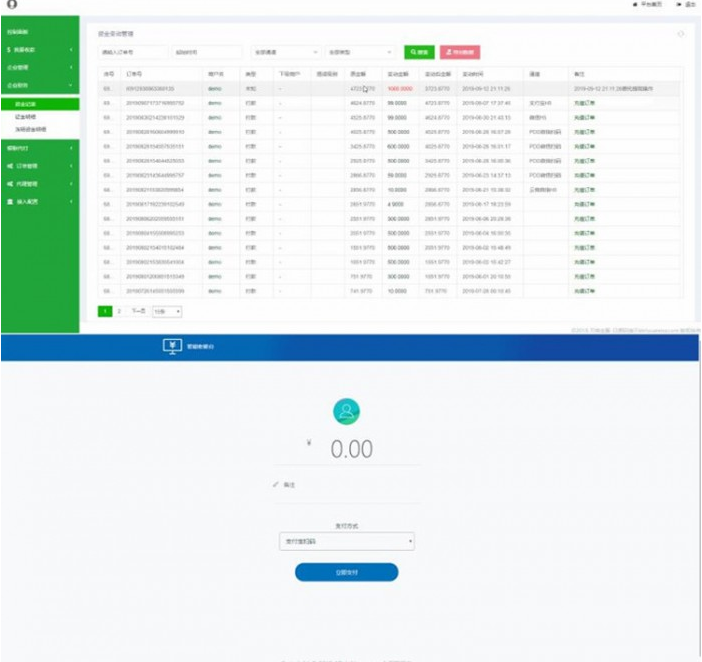Click the faint refresh icon on the table card
Screen dimensions: 702x662
681,34
